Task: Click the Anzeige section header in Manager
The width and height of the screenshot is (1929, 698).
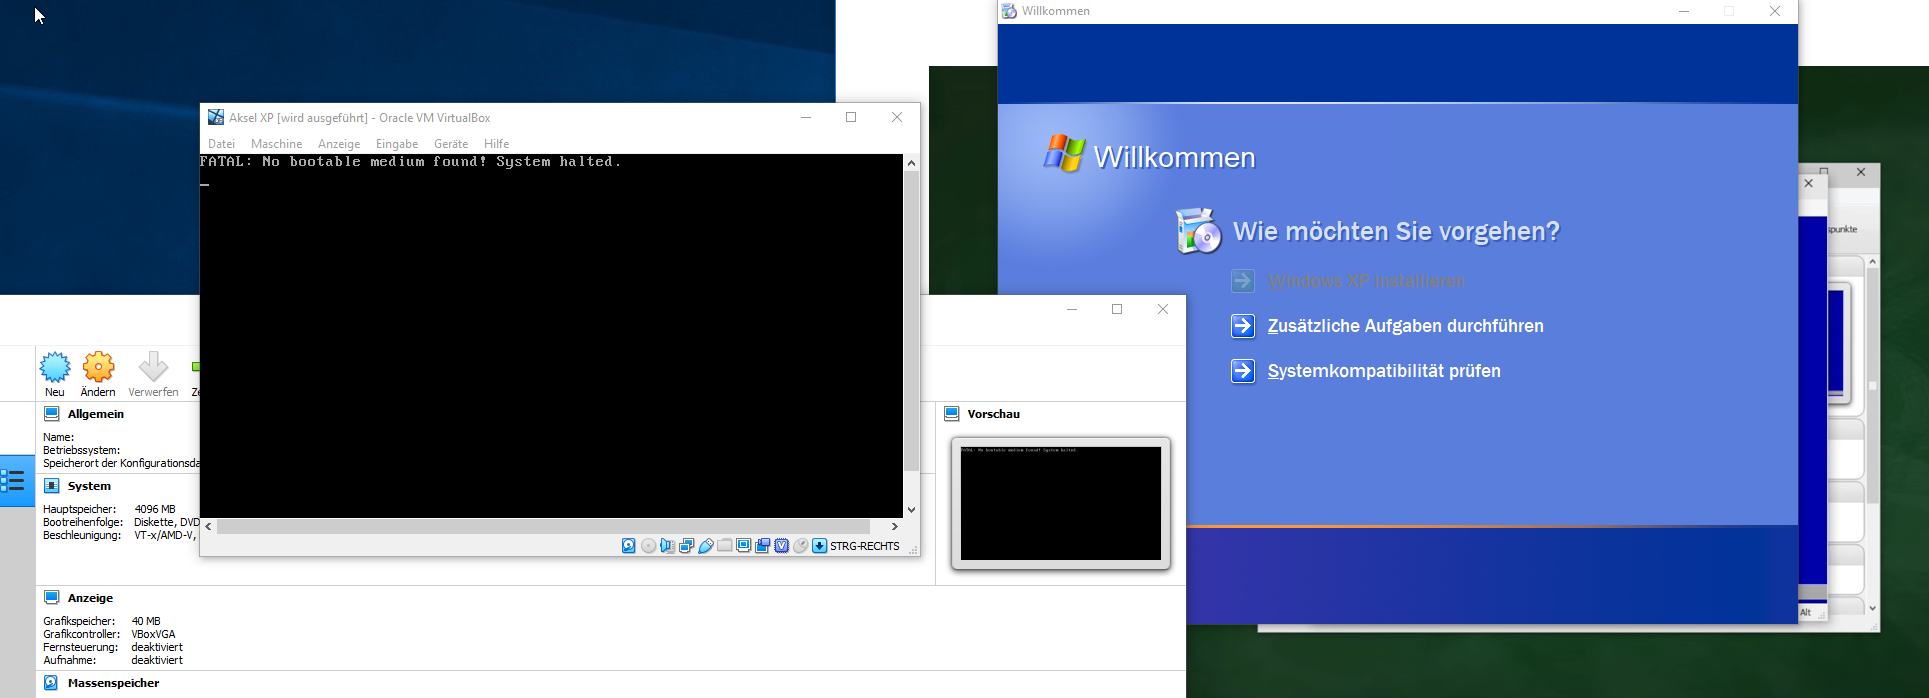Action: click(x=90, y=598)
